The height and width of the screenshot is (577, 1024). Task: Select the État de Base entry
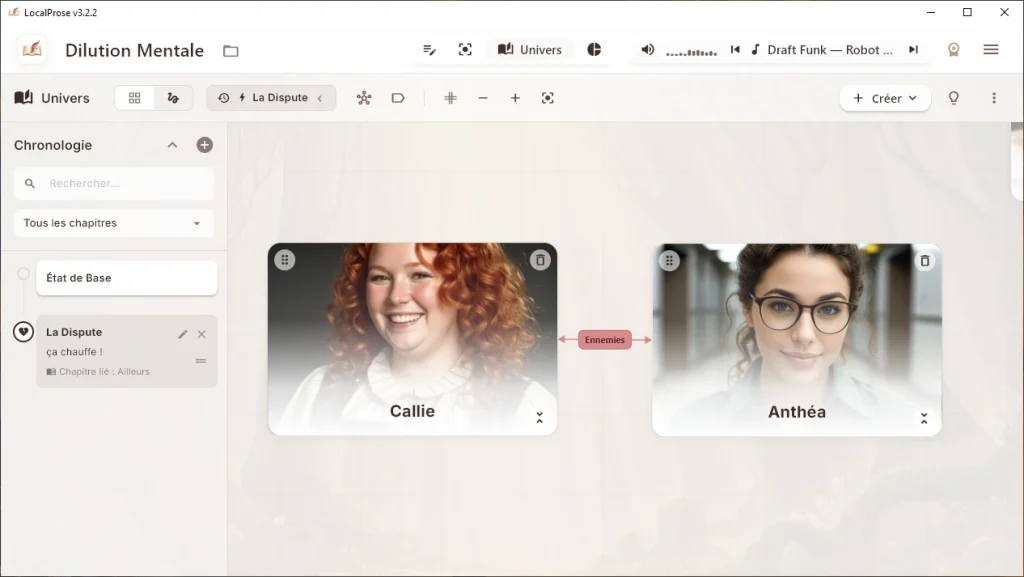[x=127, y=278]
